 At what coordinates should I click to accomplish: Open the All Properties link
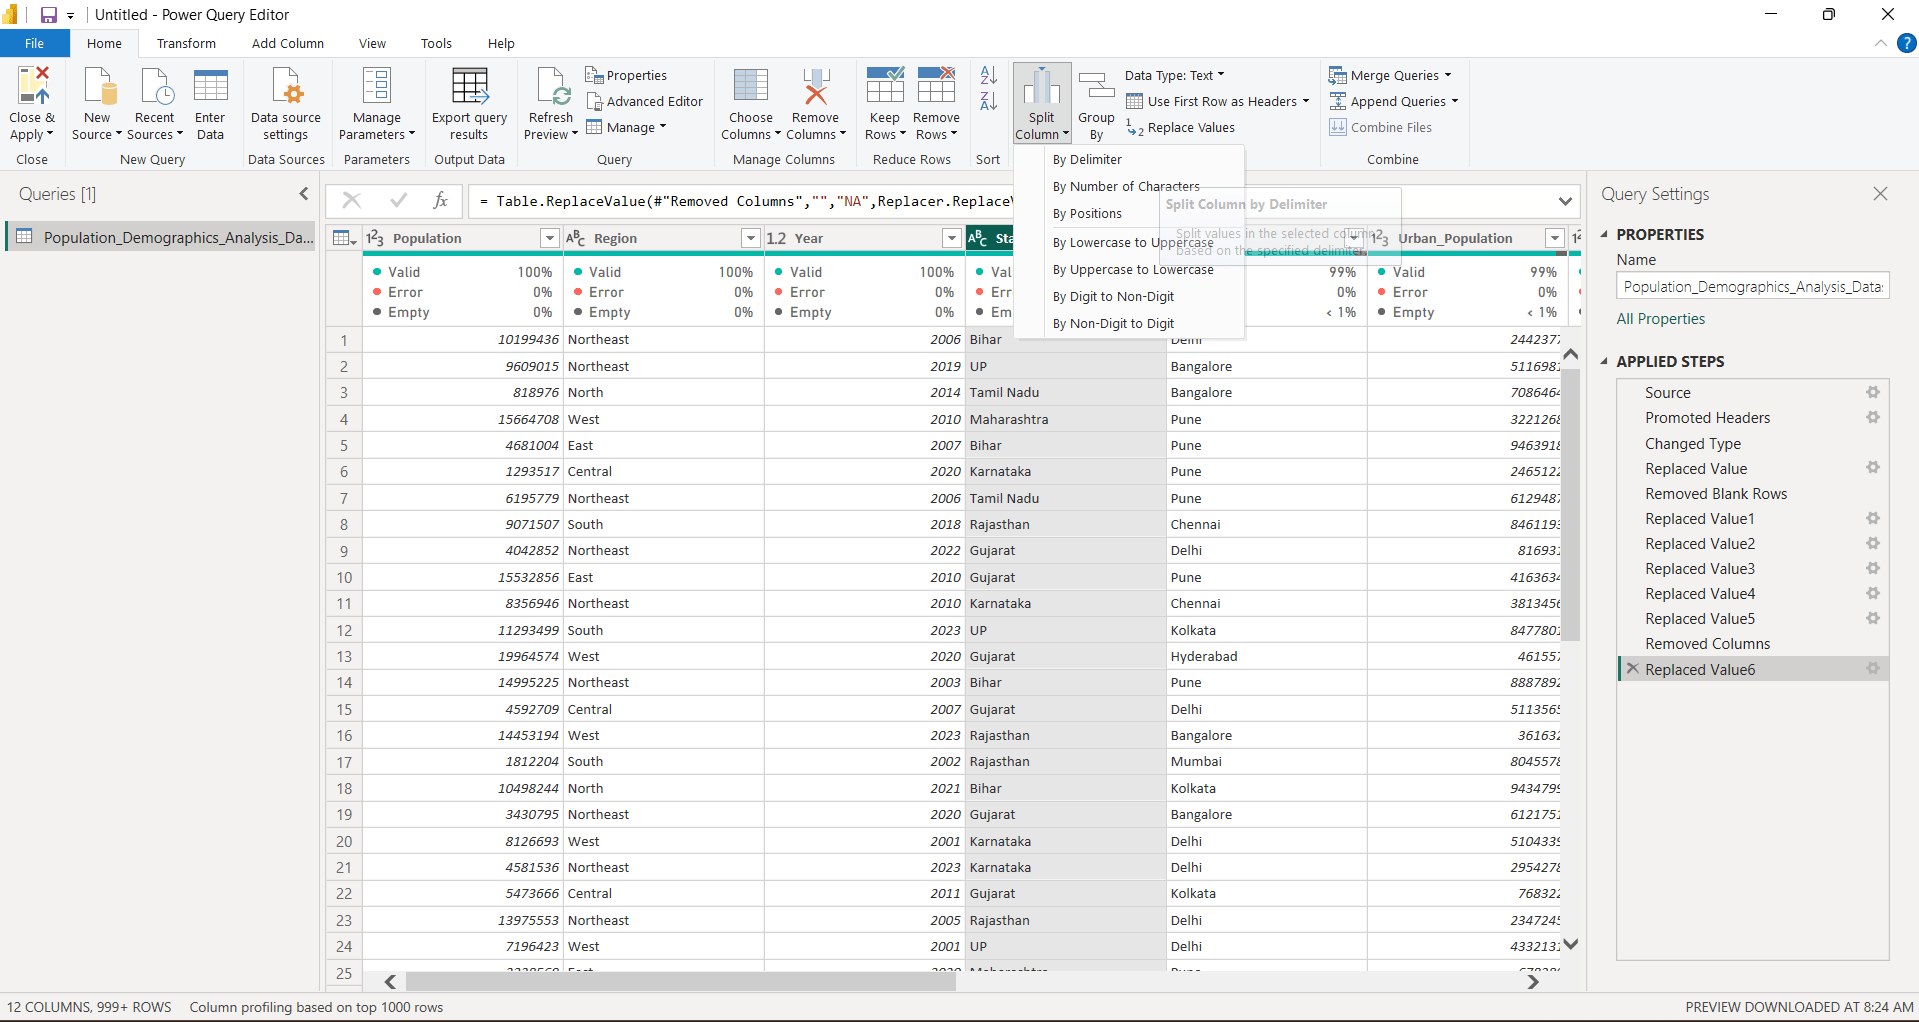pyautogui.click(x=1660, y=318)
